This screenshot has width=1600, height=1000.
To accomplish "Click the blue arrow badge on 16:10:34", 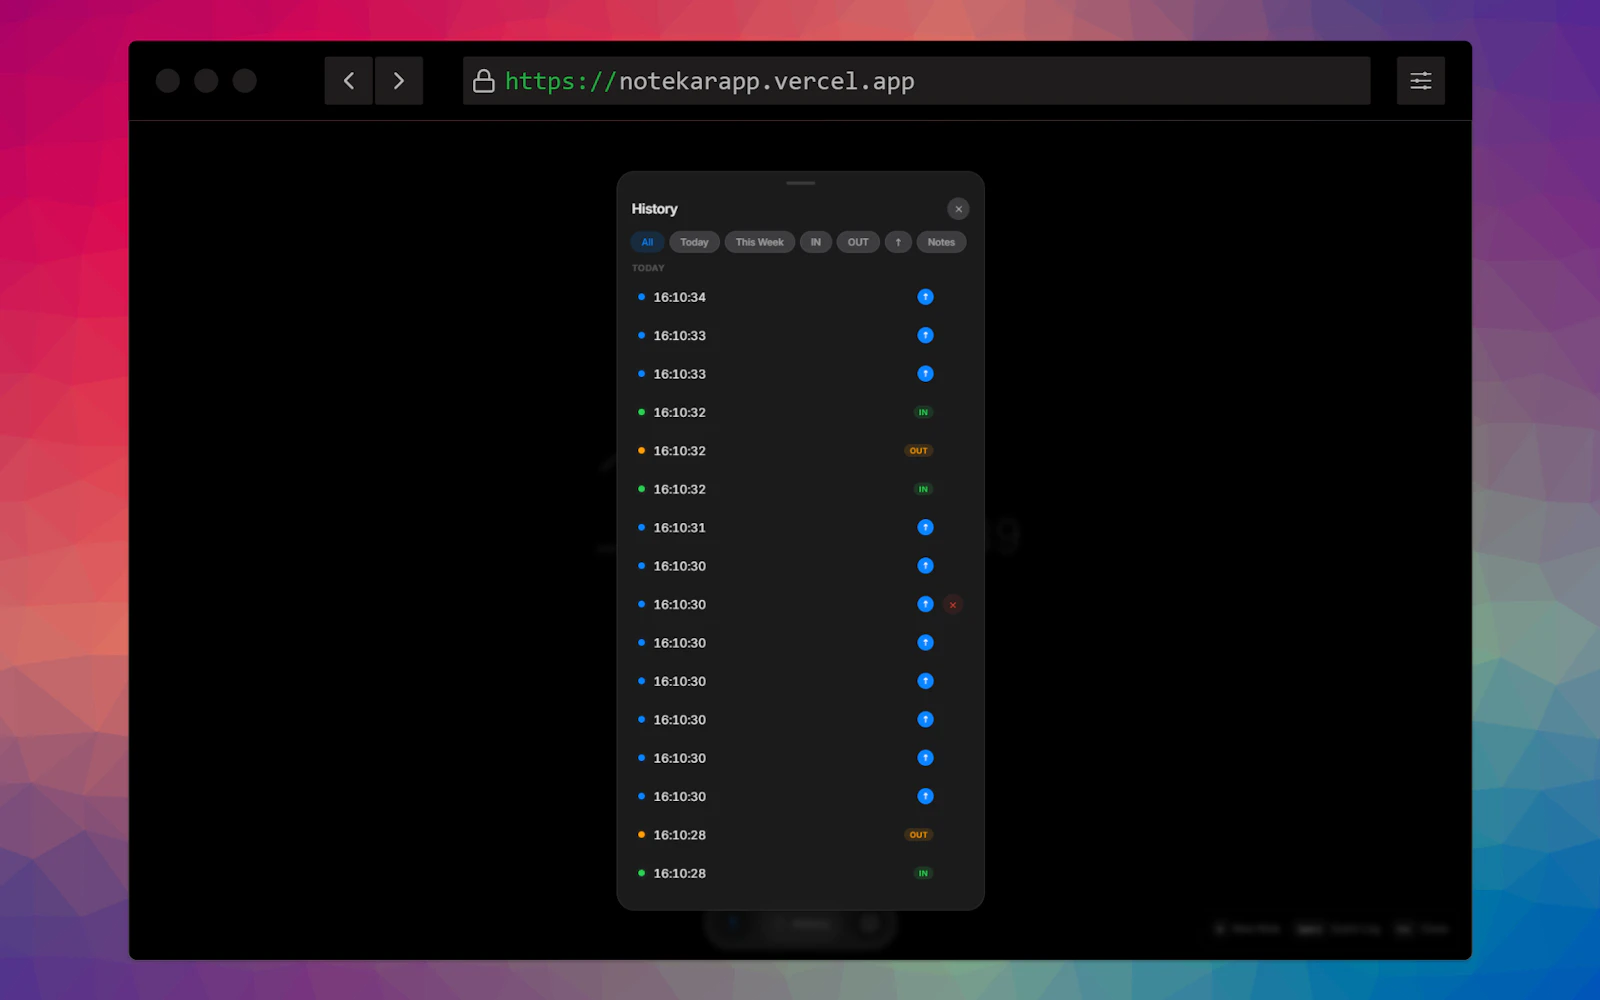I will (x=925, y=297).
